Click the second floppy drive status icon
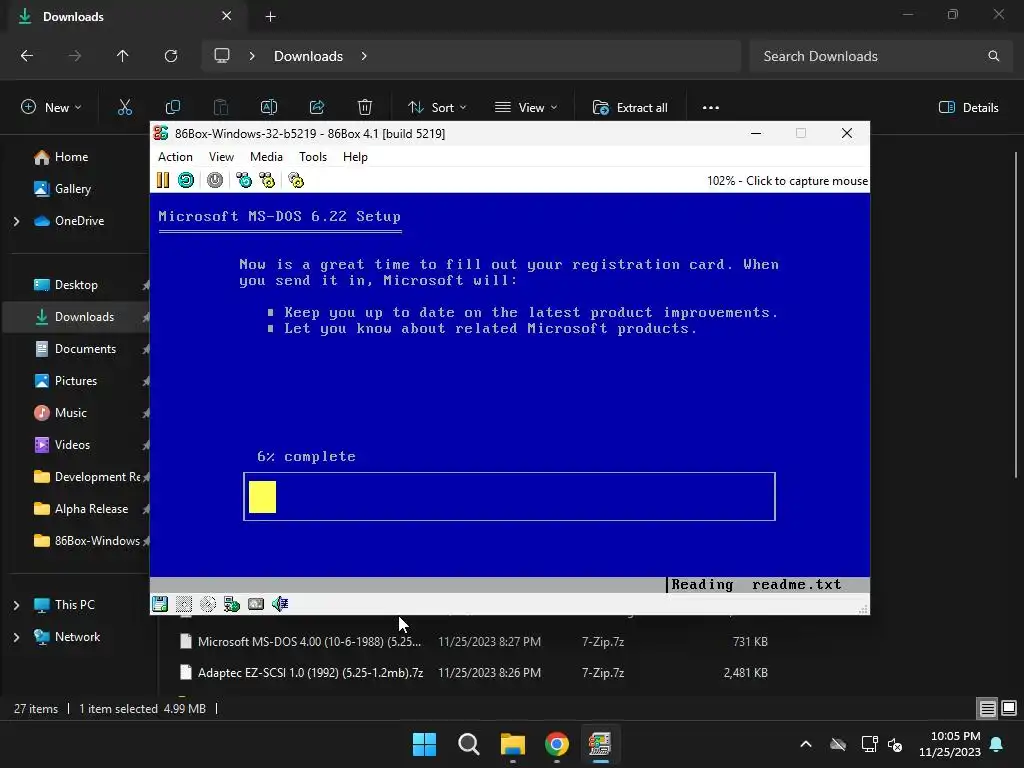This screenshot has height=768, width=1024. pos(184,604)
